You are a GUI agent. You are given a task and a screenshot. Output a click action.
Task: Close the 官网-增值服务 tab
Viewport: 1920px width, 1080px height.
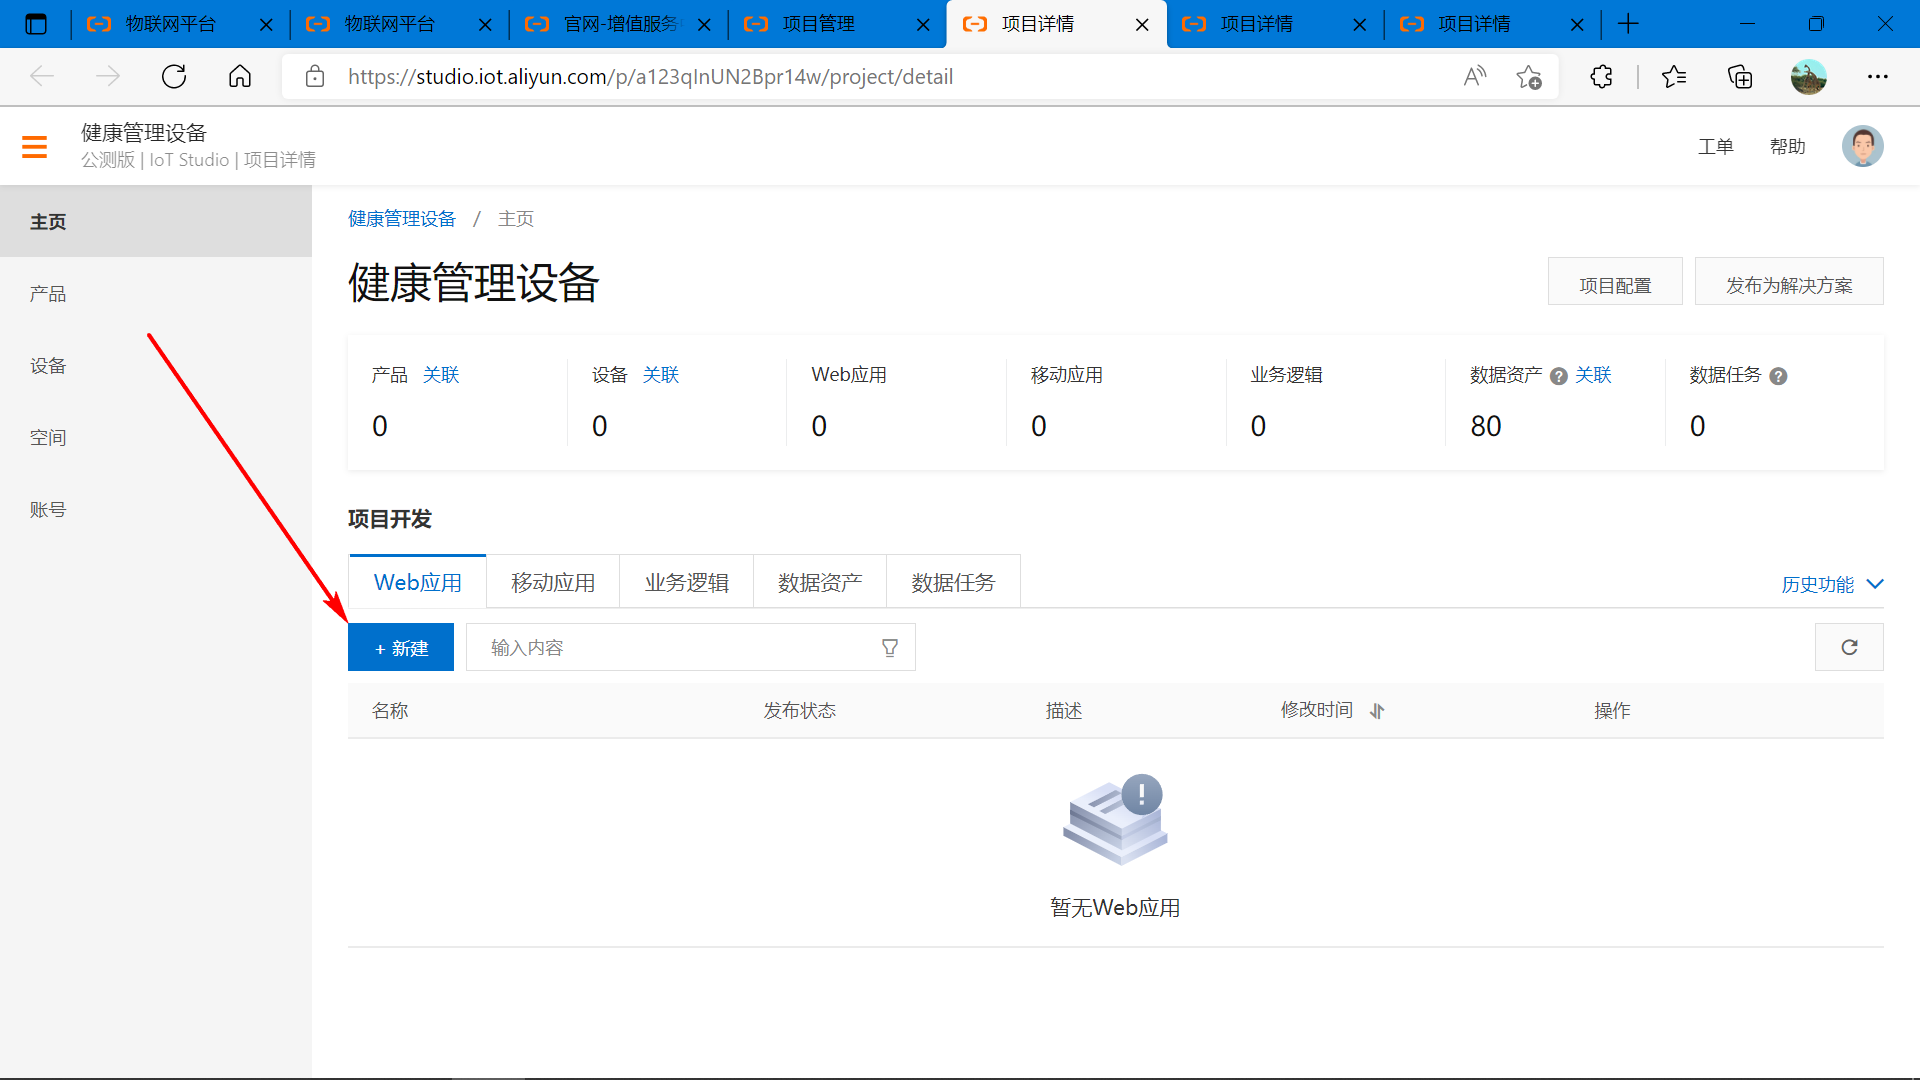point(704,25)
